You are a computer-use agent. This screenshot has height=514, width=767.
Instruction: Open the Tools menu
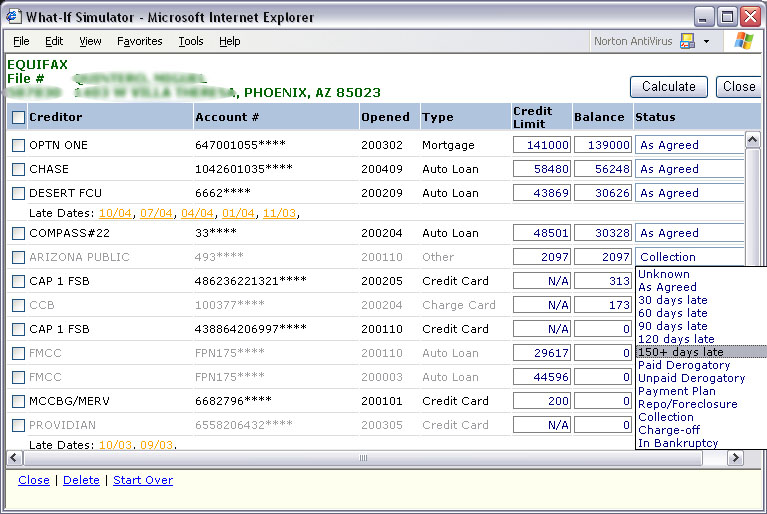point(191,41)
